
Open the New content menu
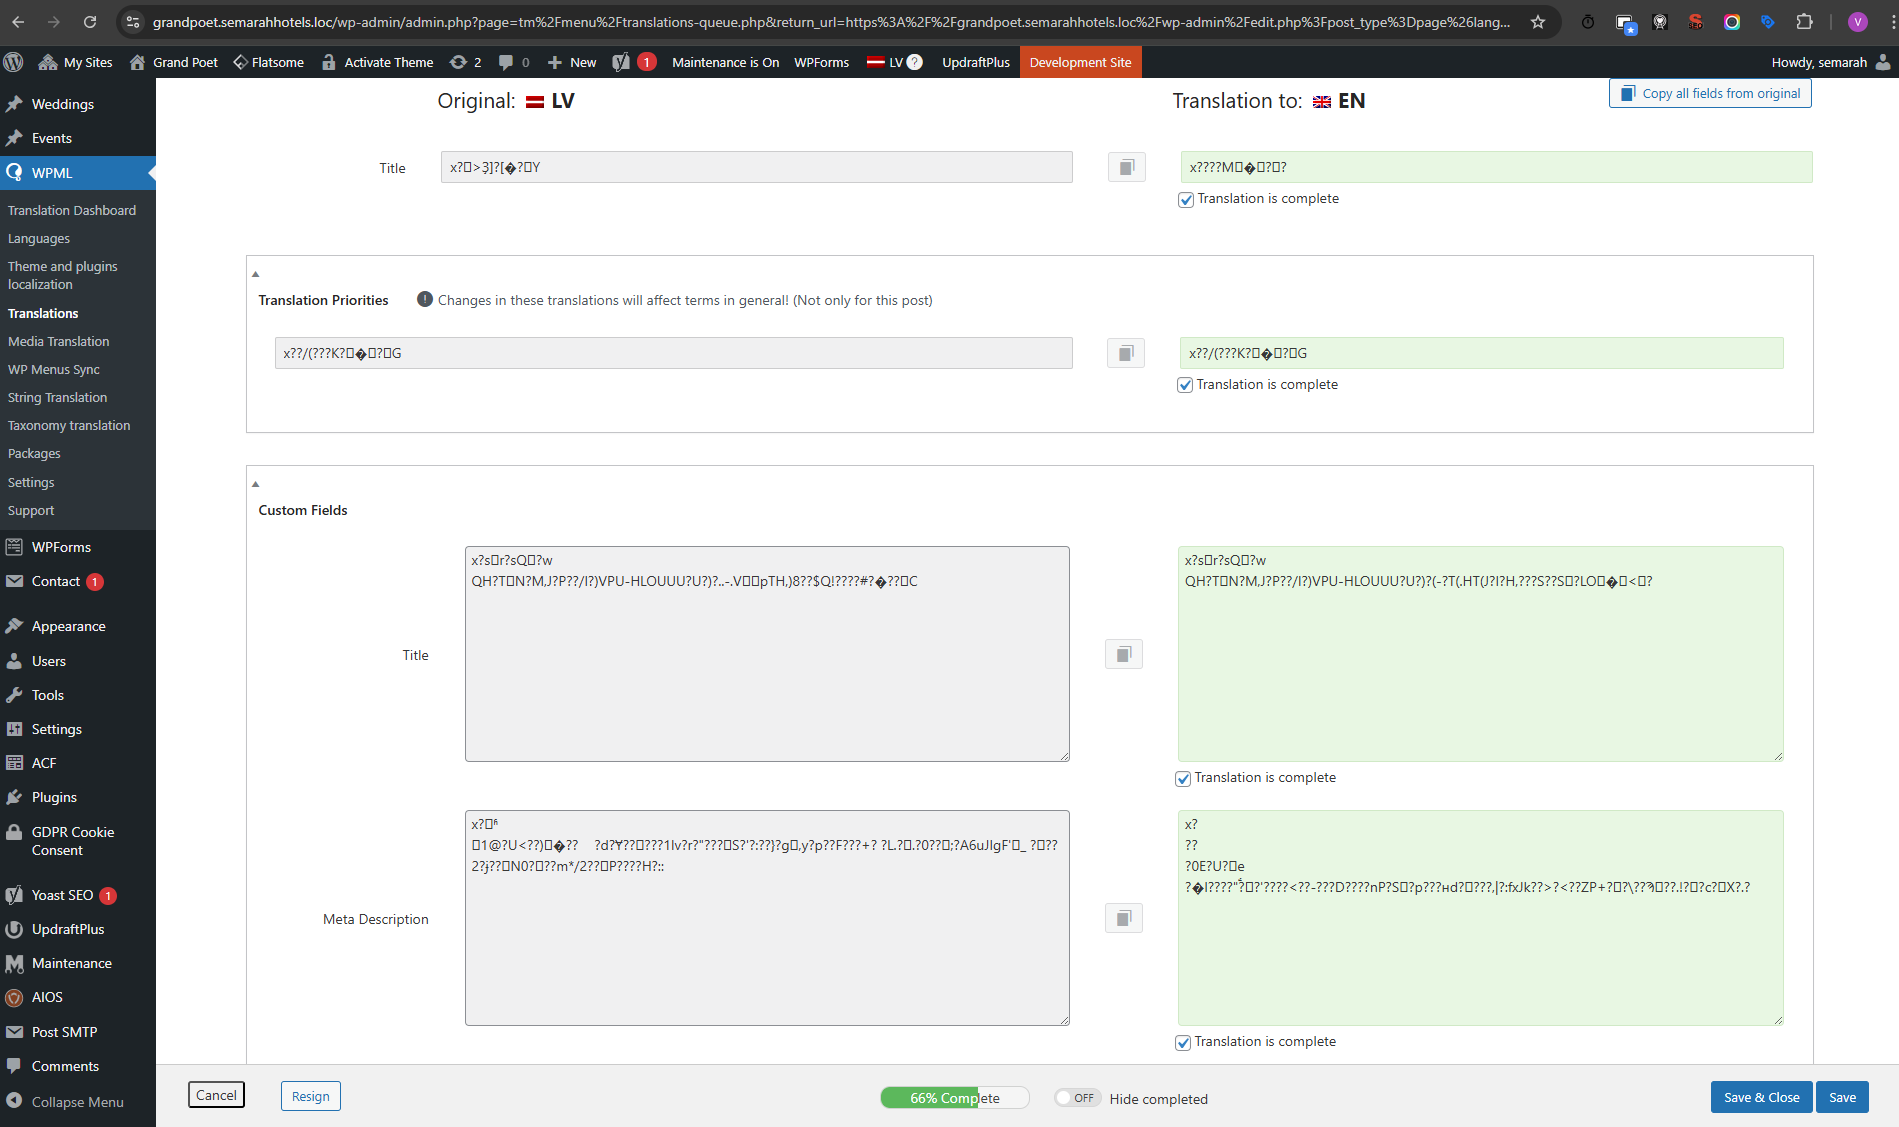(572, 62)
